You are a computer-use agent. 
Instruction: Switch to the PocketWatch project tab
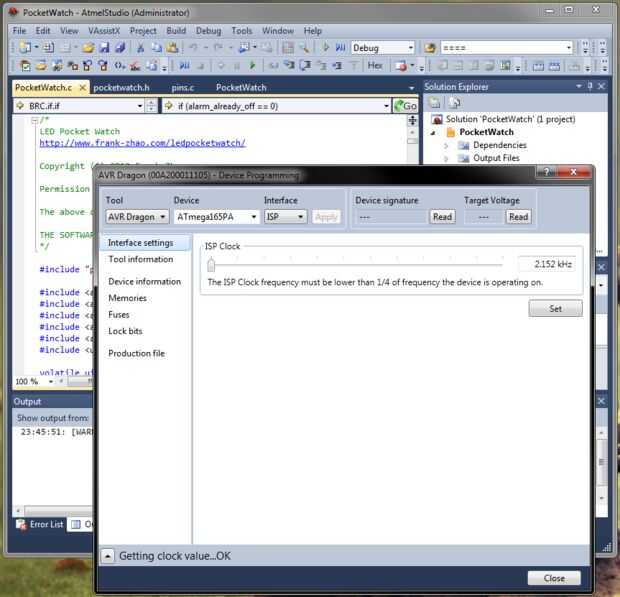coord(241,88)
